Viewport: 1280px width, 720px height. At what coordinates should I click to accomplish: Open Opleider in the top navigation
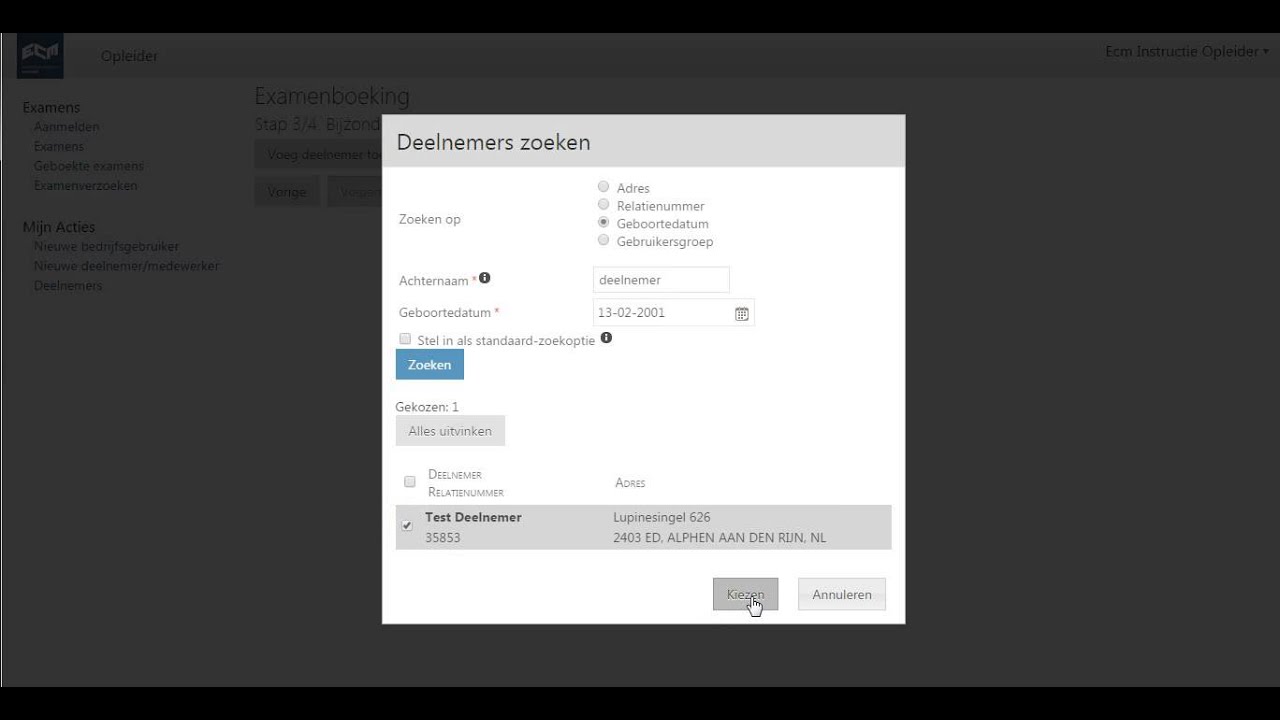tap(129, 56)
